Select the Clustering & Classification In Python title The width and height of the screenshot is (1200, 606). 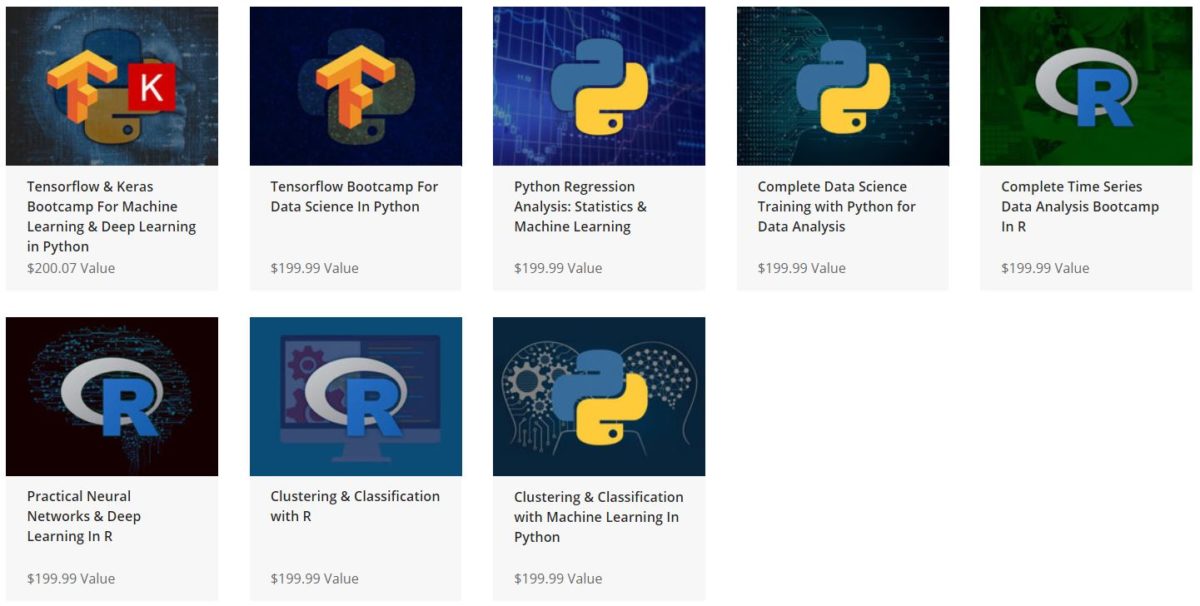pos(597,517)
